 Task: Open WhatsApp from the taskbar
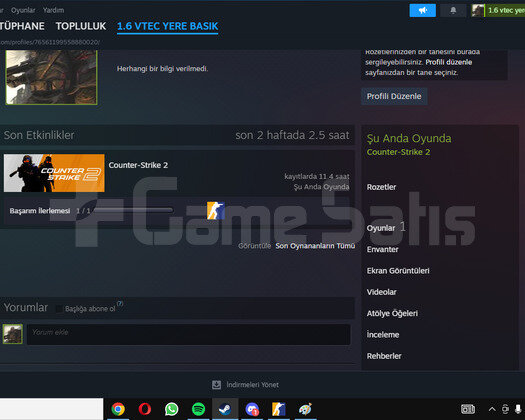pos(171,409)
